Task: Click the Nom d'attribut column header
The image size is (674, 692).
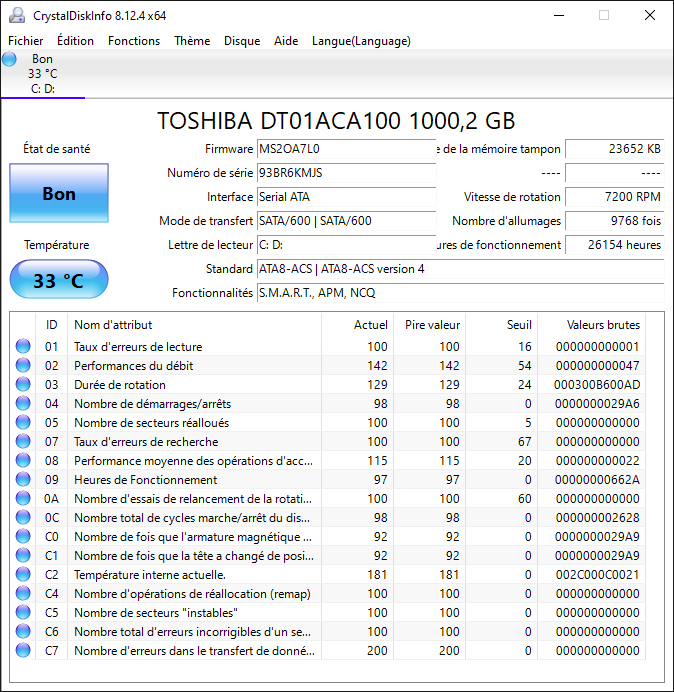Action: coord(195,325)
